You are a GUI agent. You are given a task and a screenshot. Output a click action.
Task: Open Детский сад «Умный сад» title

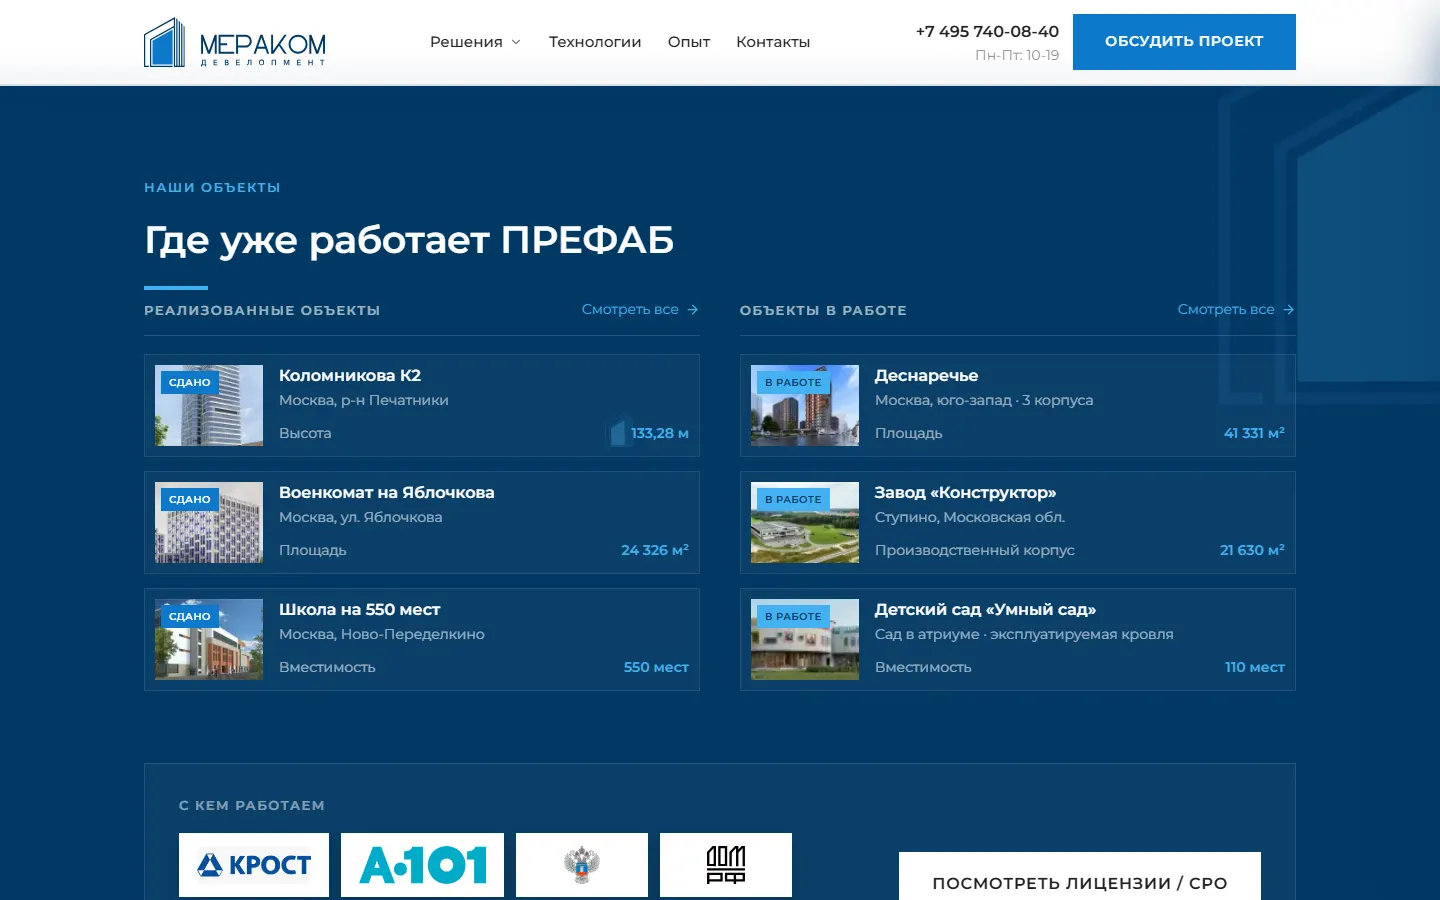pyautogui.click(x=986, y=609)
